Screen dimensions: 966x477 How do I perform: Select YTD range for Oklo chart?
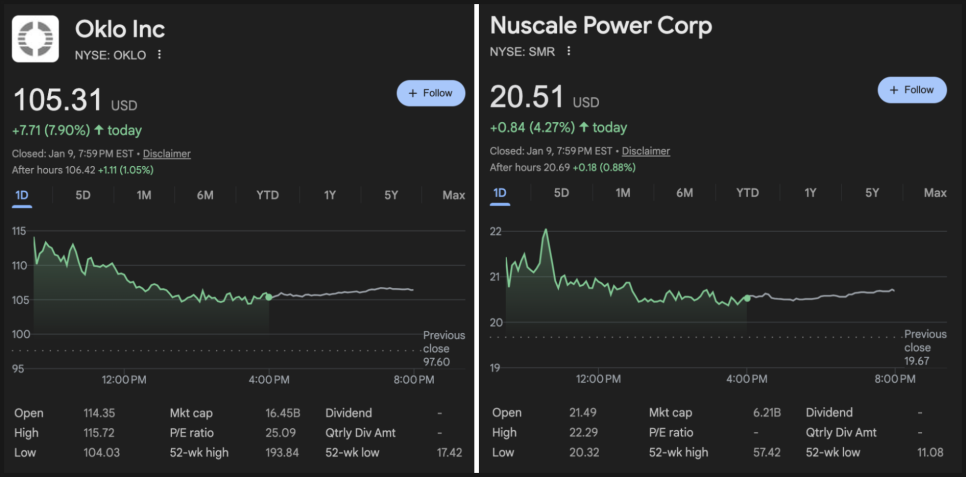(x=267, y=195)
